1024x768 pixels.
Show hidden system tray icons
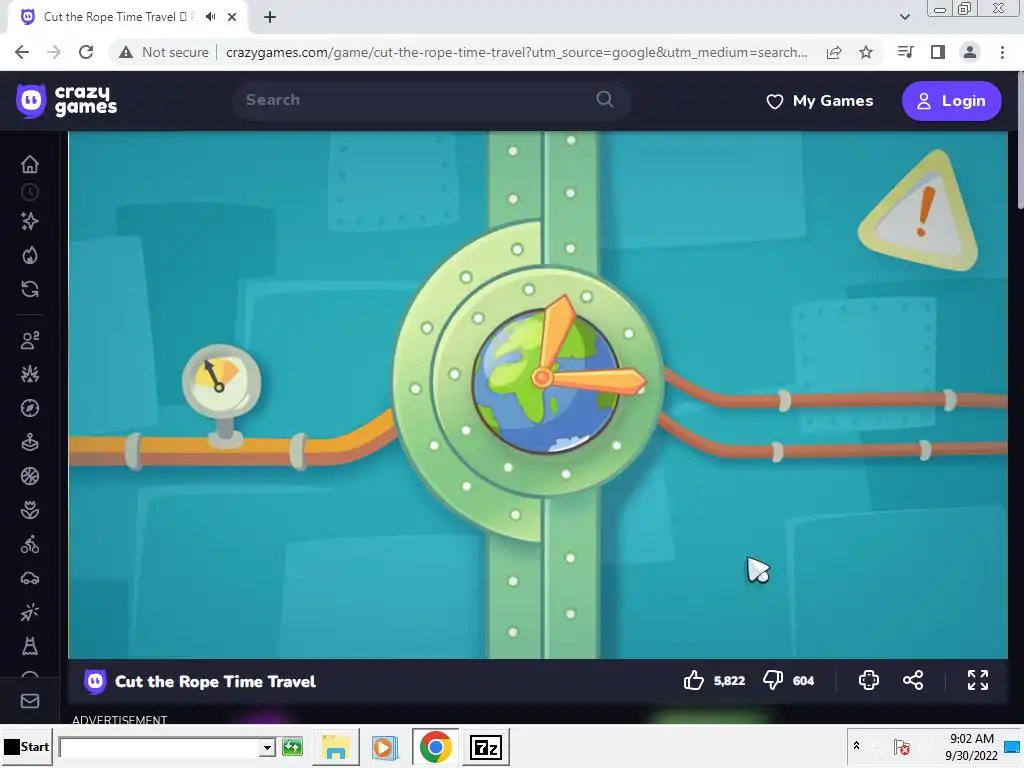point(856,745)
